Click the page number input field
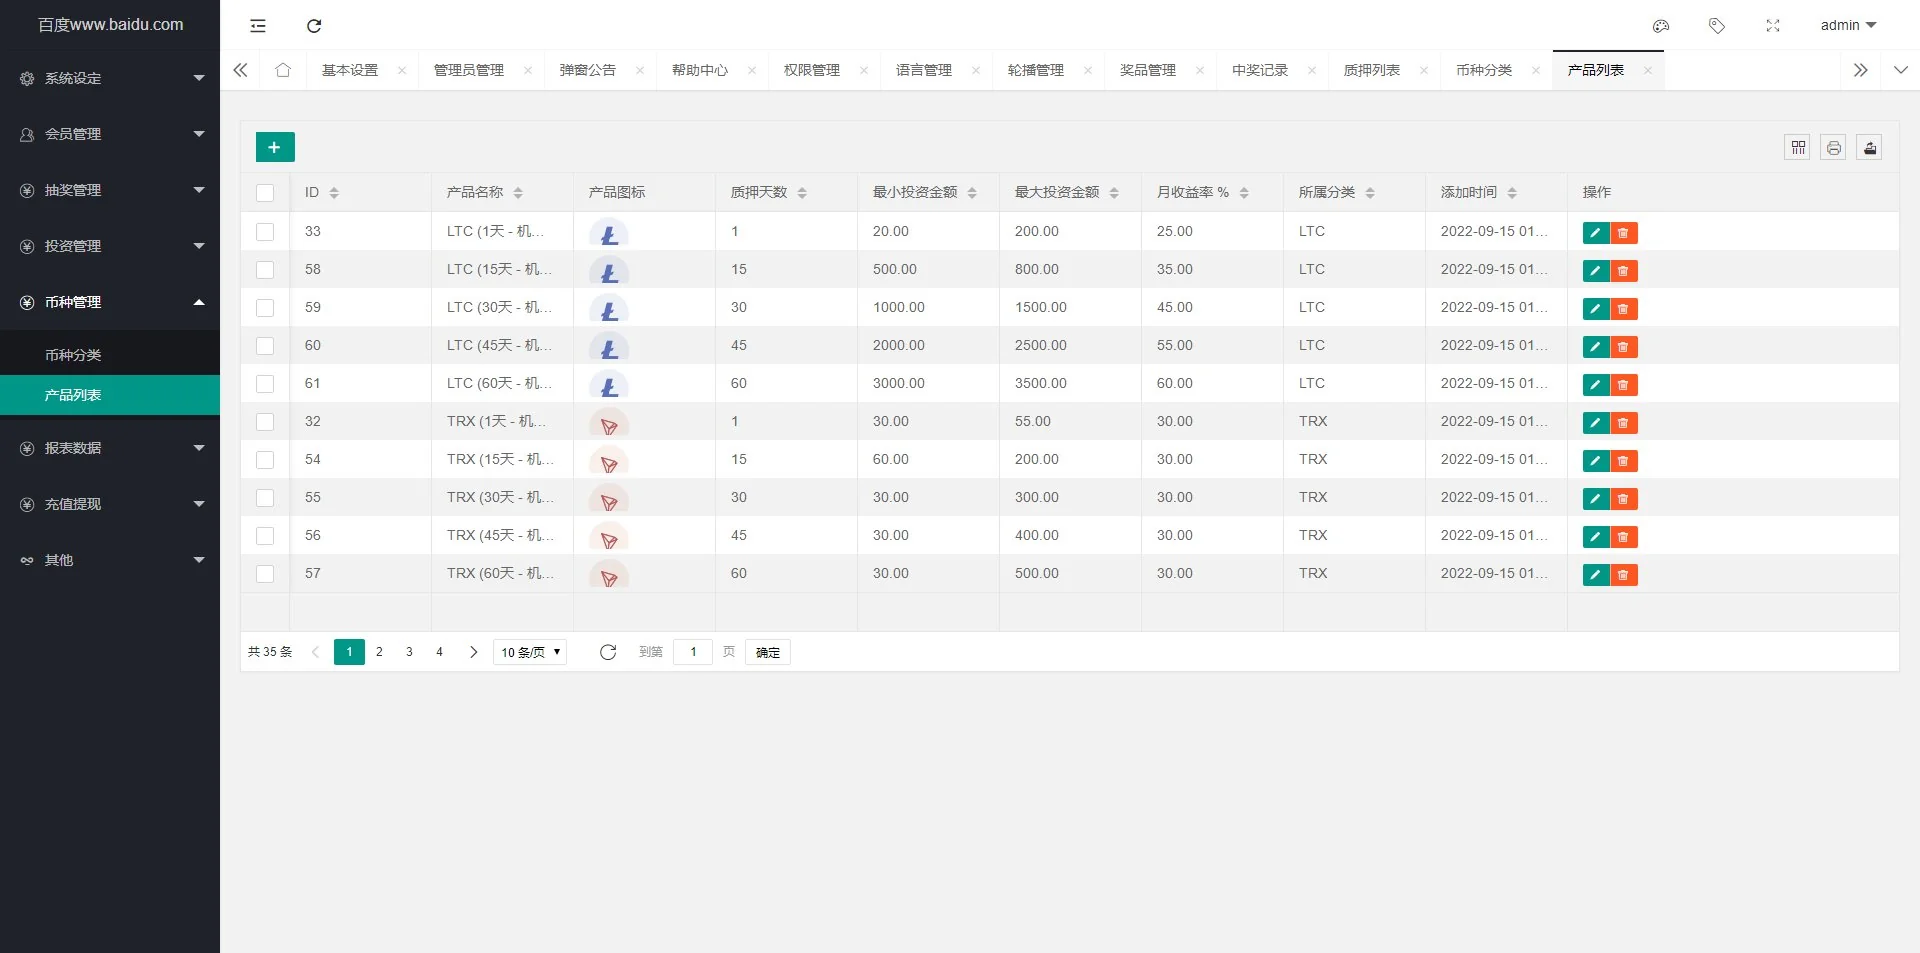Image resolution: width=1920 pixels, height=953 pixels. point(693,652)
